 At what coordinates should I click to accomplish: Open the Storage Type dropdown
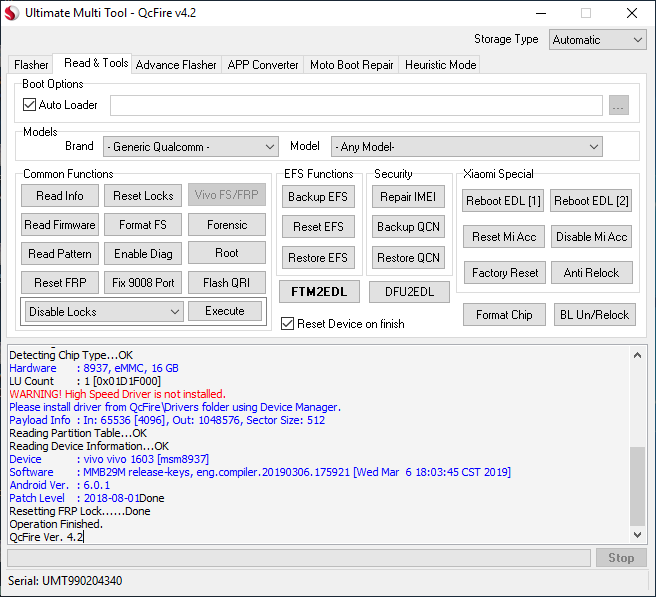point(597,40)
